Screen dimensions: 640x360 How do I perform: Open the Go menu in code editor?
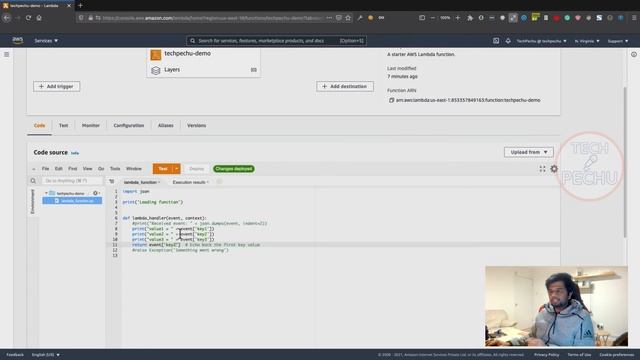pyautogui.click(x=101, y=169)
